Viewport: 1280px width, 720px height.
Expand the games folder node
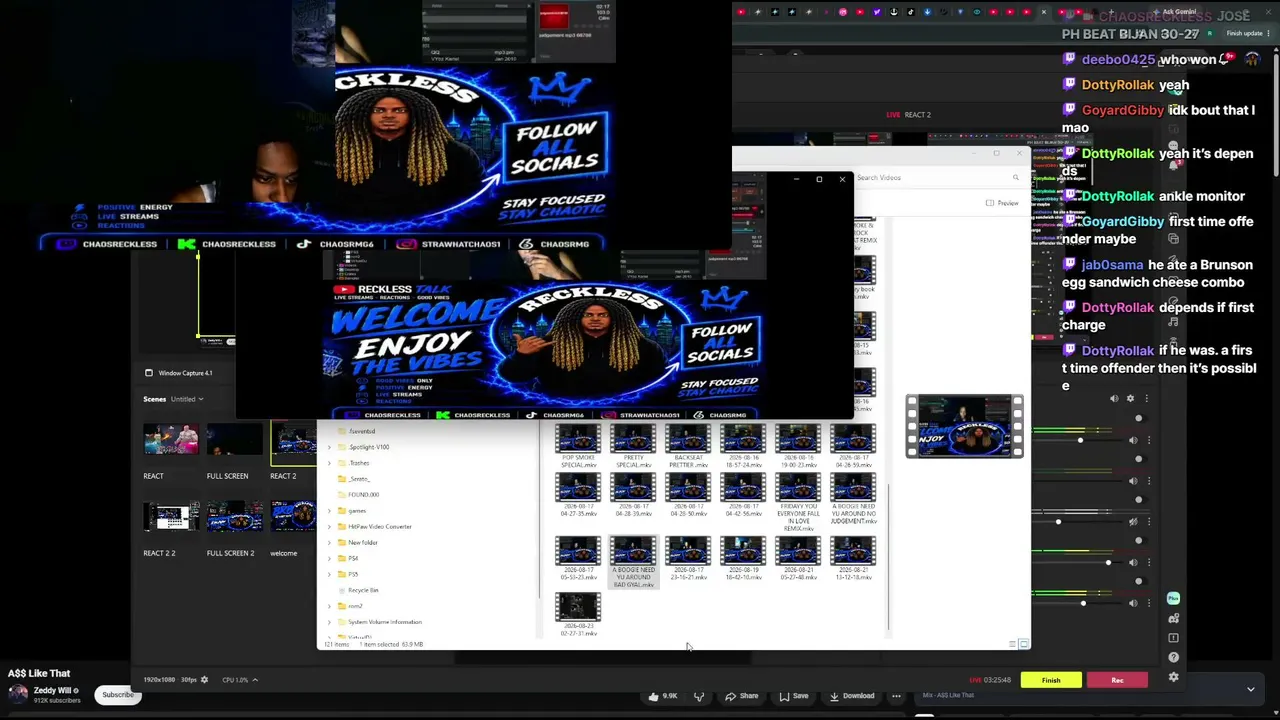(329, 511)
